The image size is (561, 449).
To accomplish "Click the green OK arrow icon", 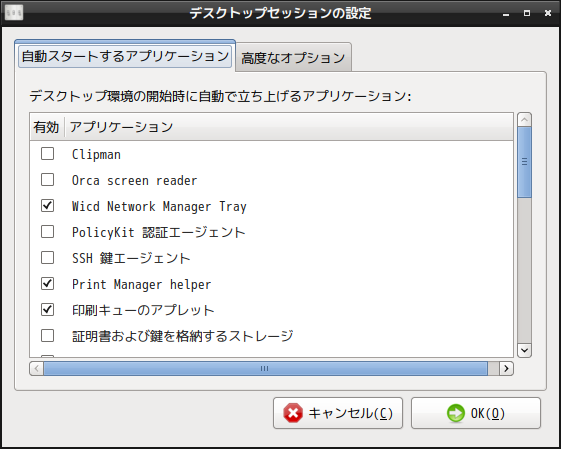I will 456,413.
